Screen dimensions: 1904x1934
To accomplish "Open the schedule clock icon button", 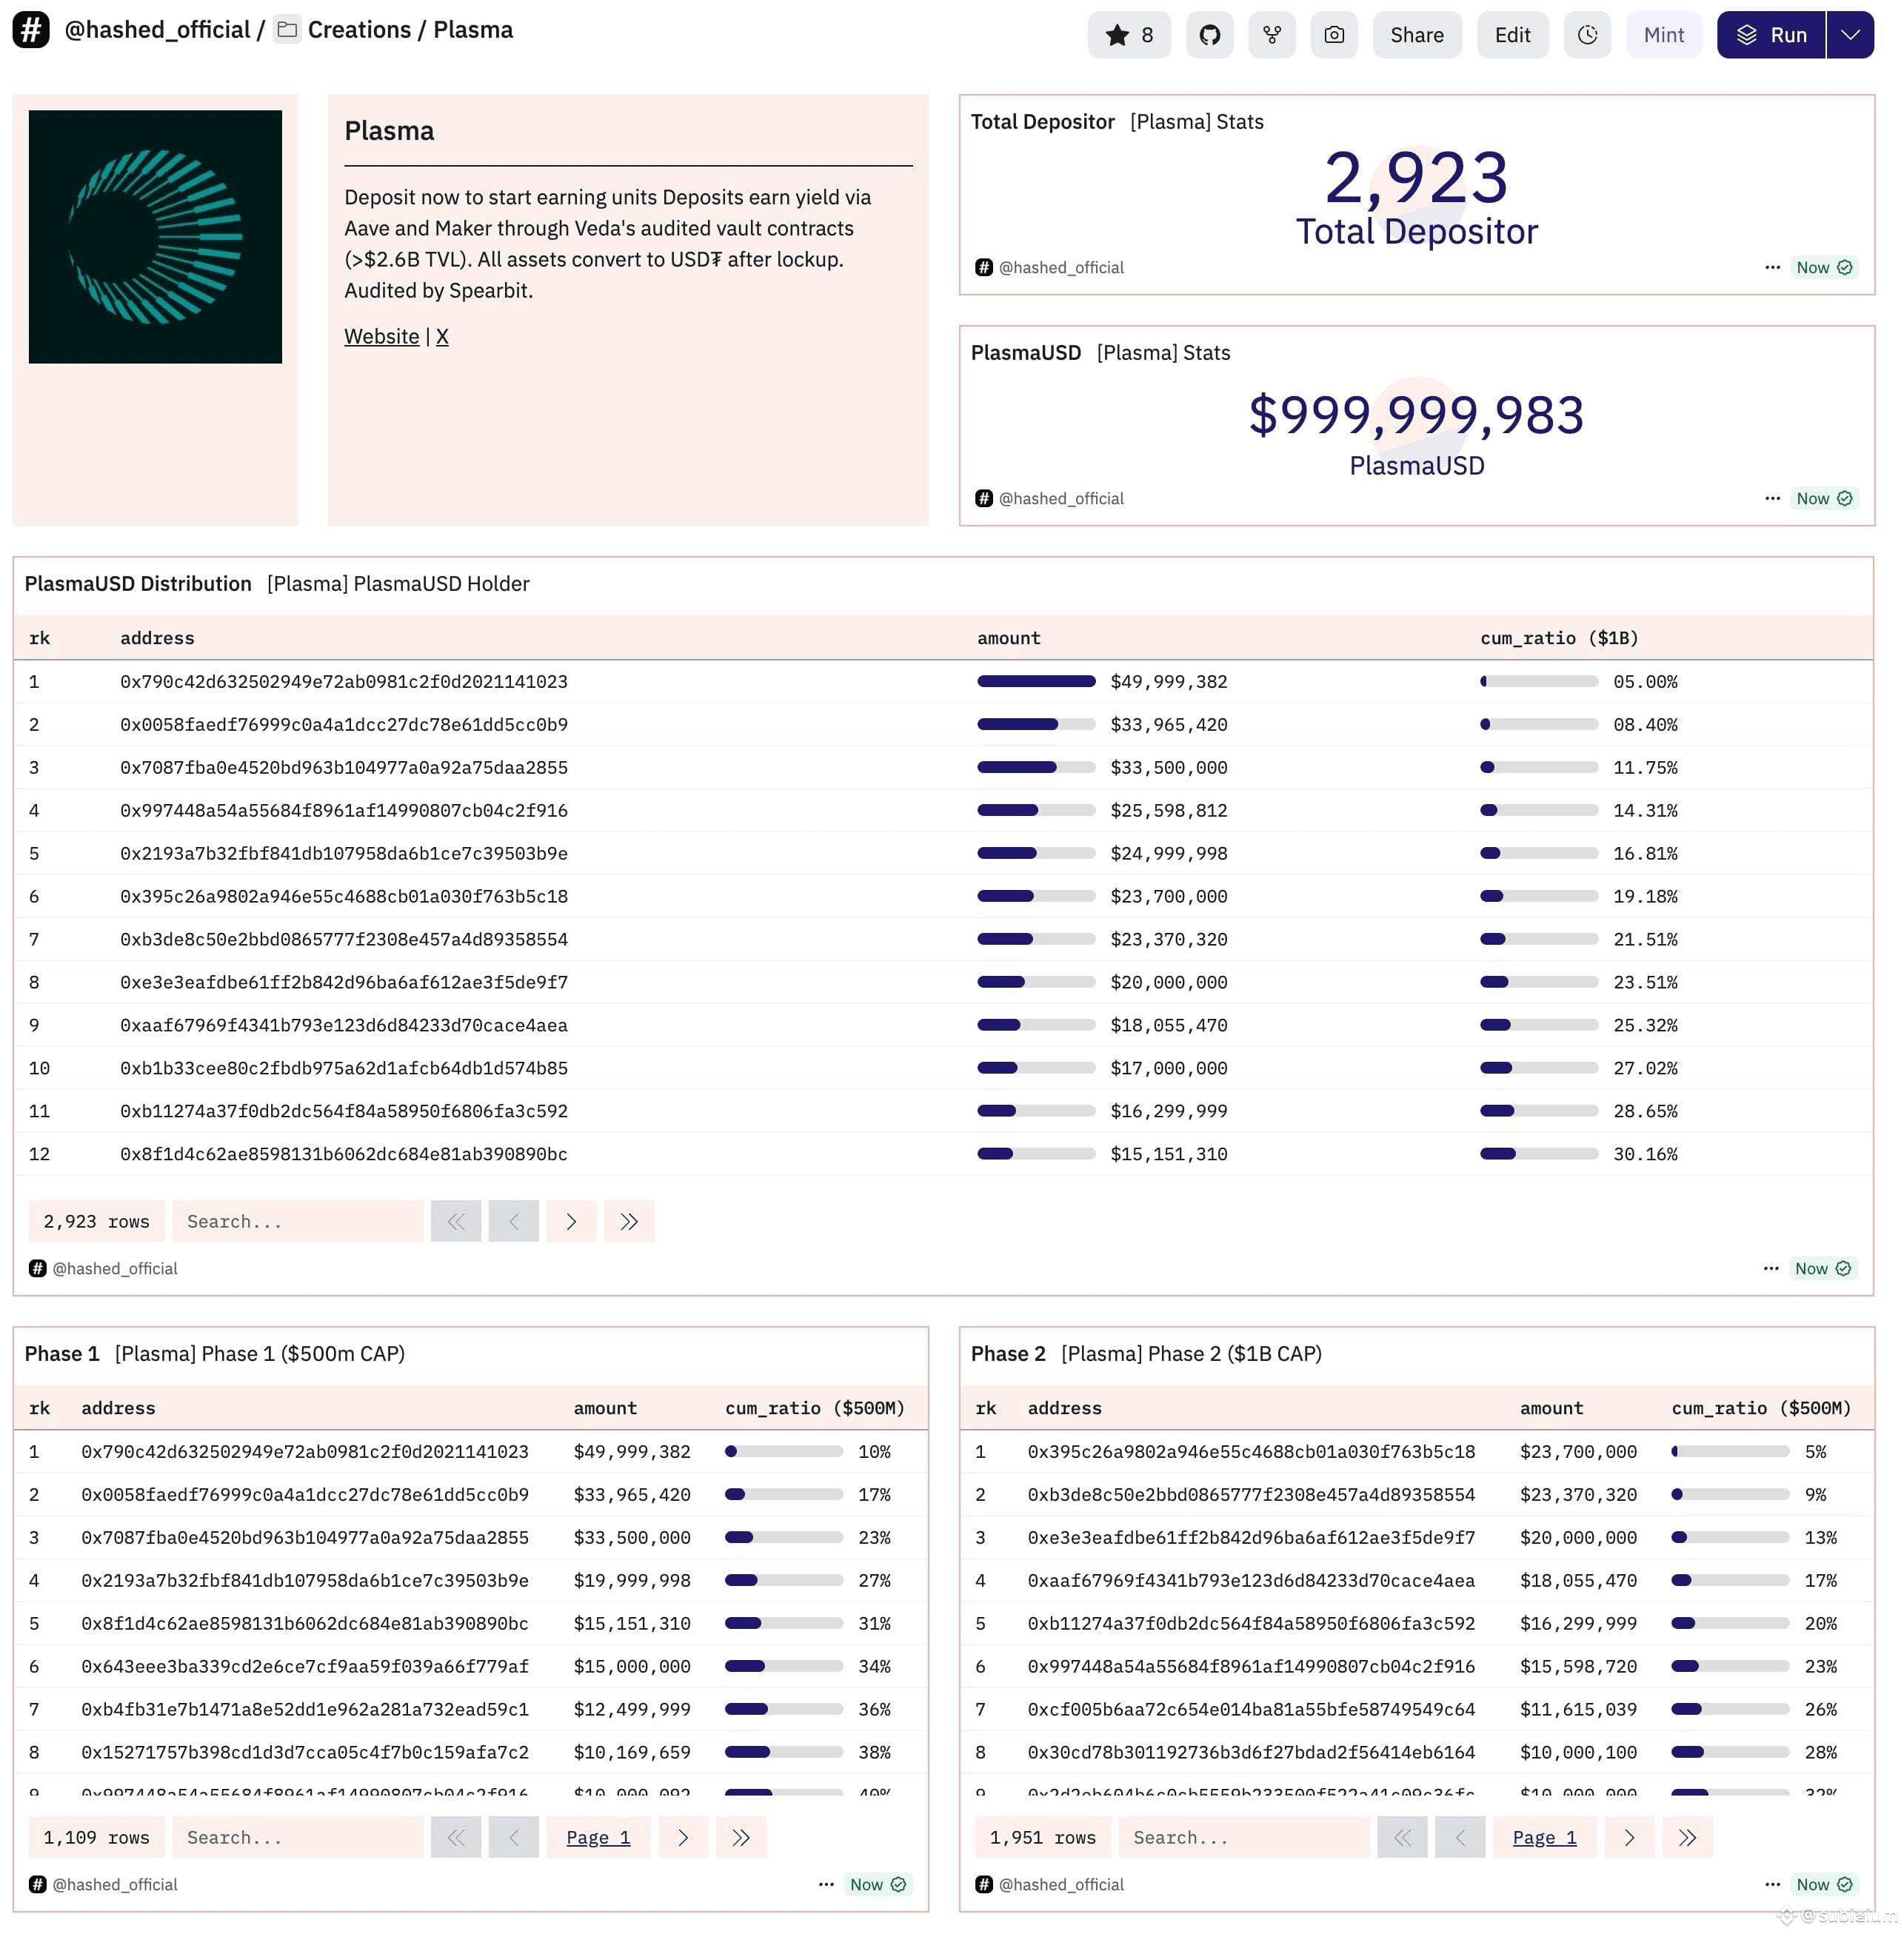I will point(1587,35).
